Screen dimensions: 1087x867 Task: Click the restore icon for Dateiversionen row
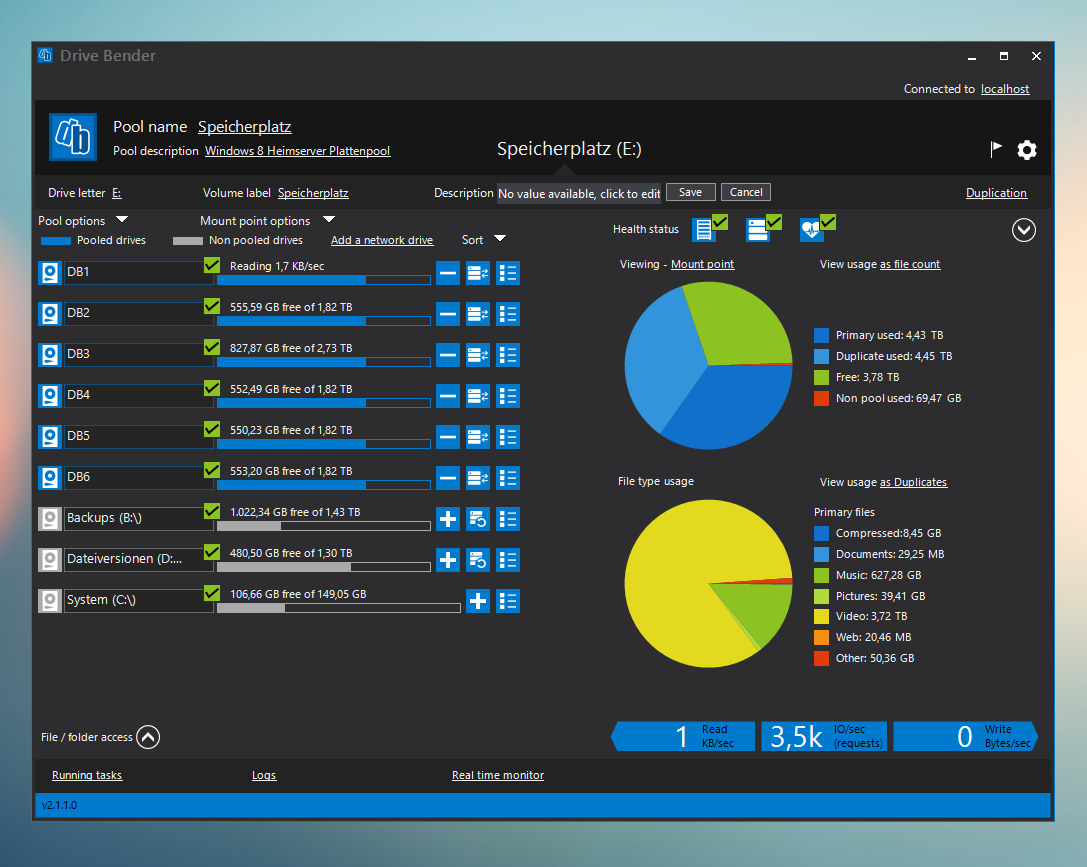478,559
